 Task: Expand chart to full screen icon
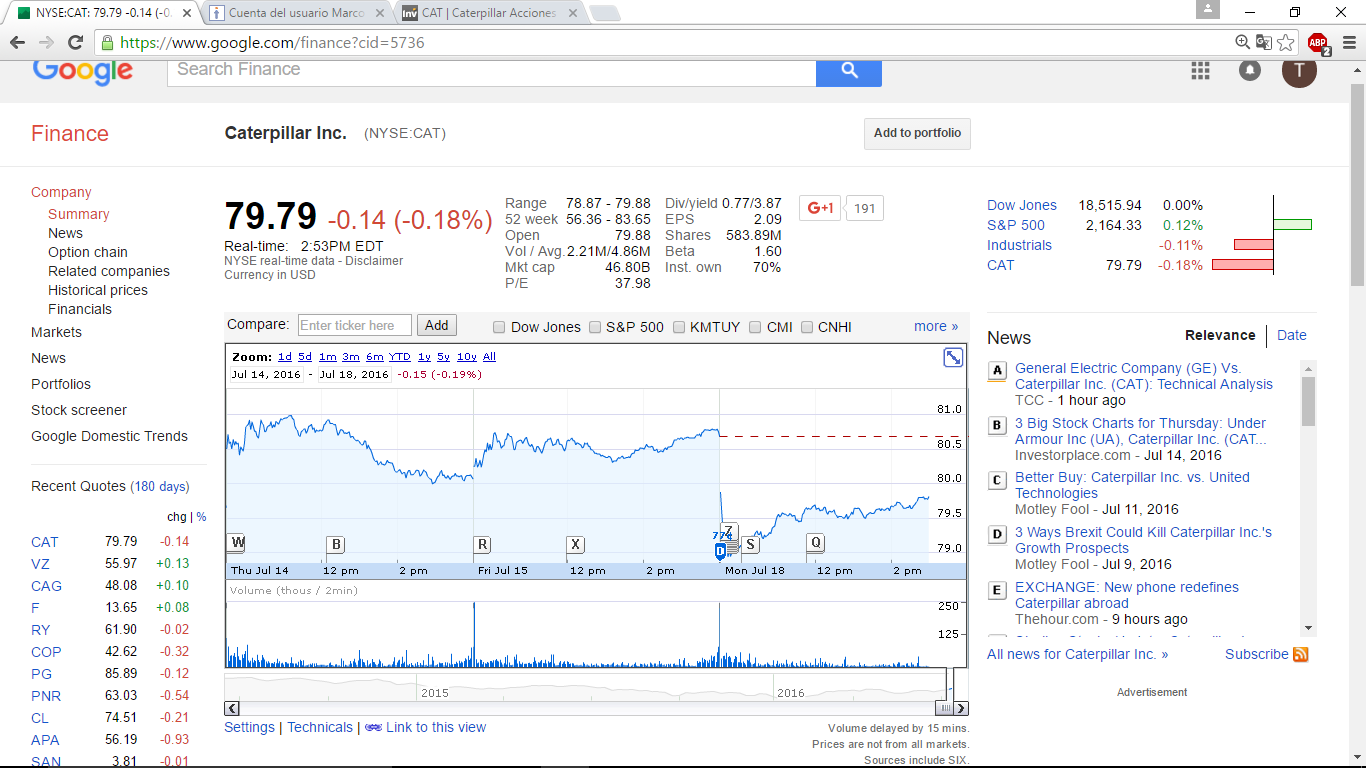[953, 357]
